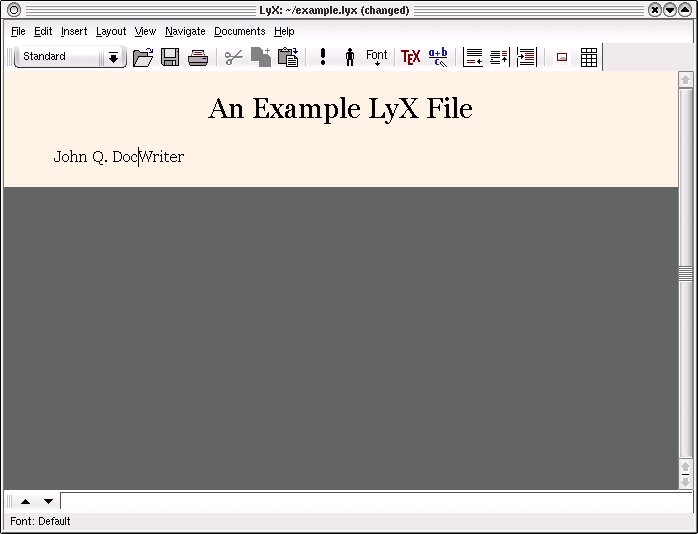Toggle TeX mode with the red TeX icon

[x=410, y=57]
